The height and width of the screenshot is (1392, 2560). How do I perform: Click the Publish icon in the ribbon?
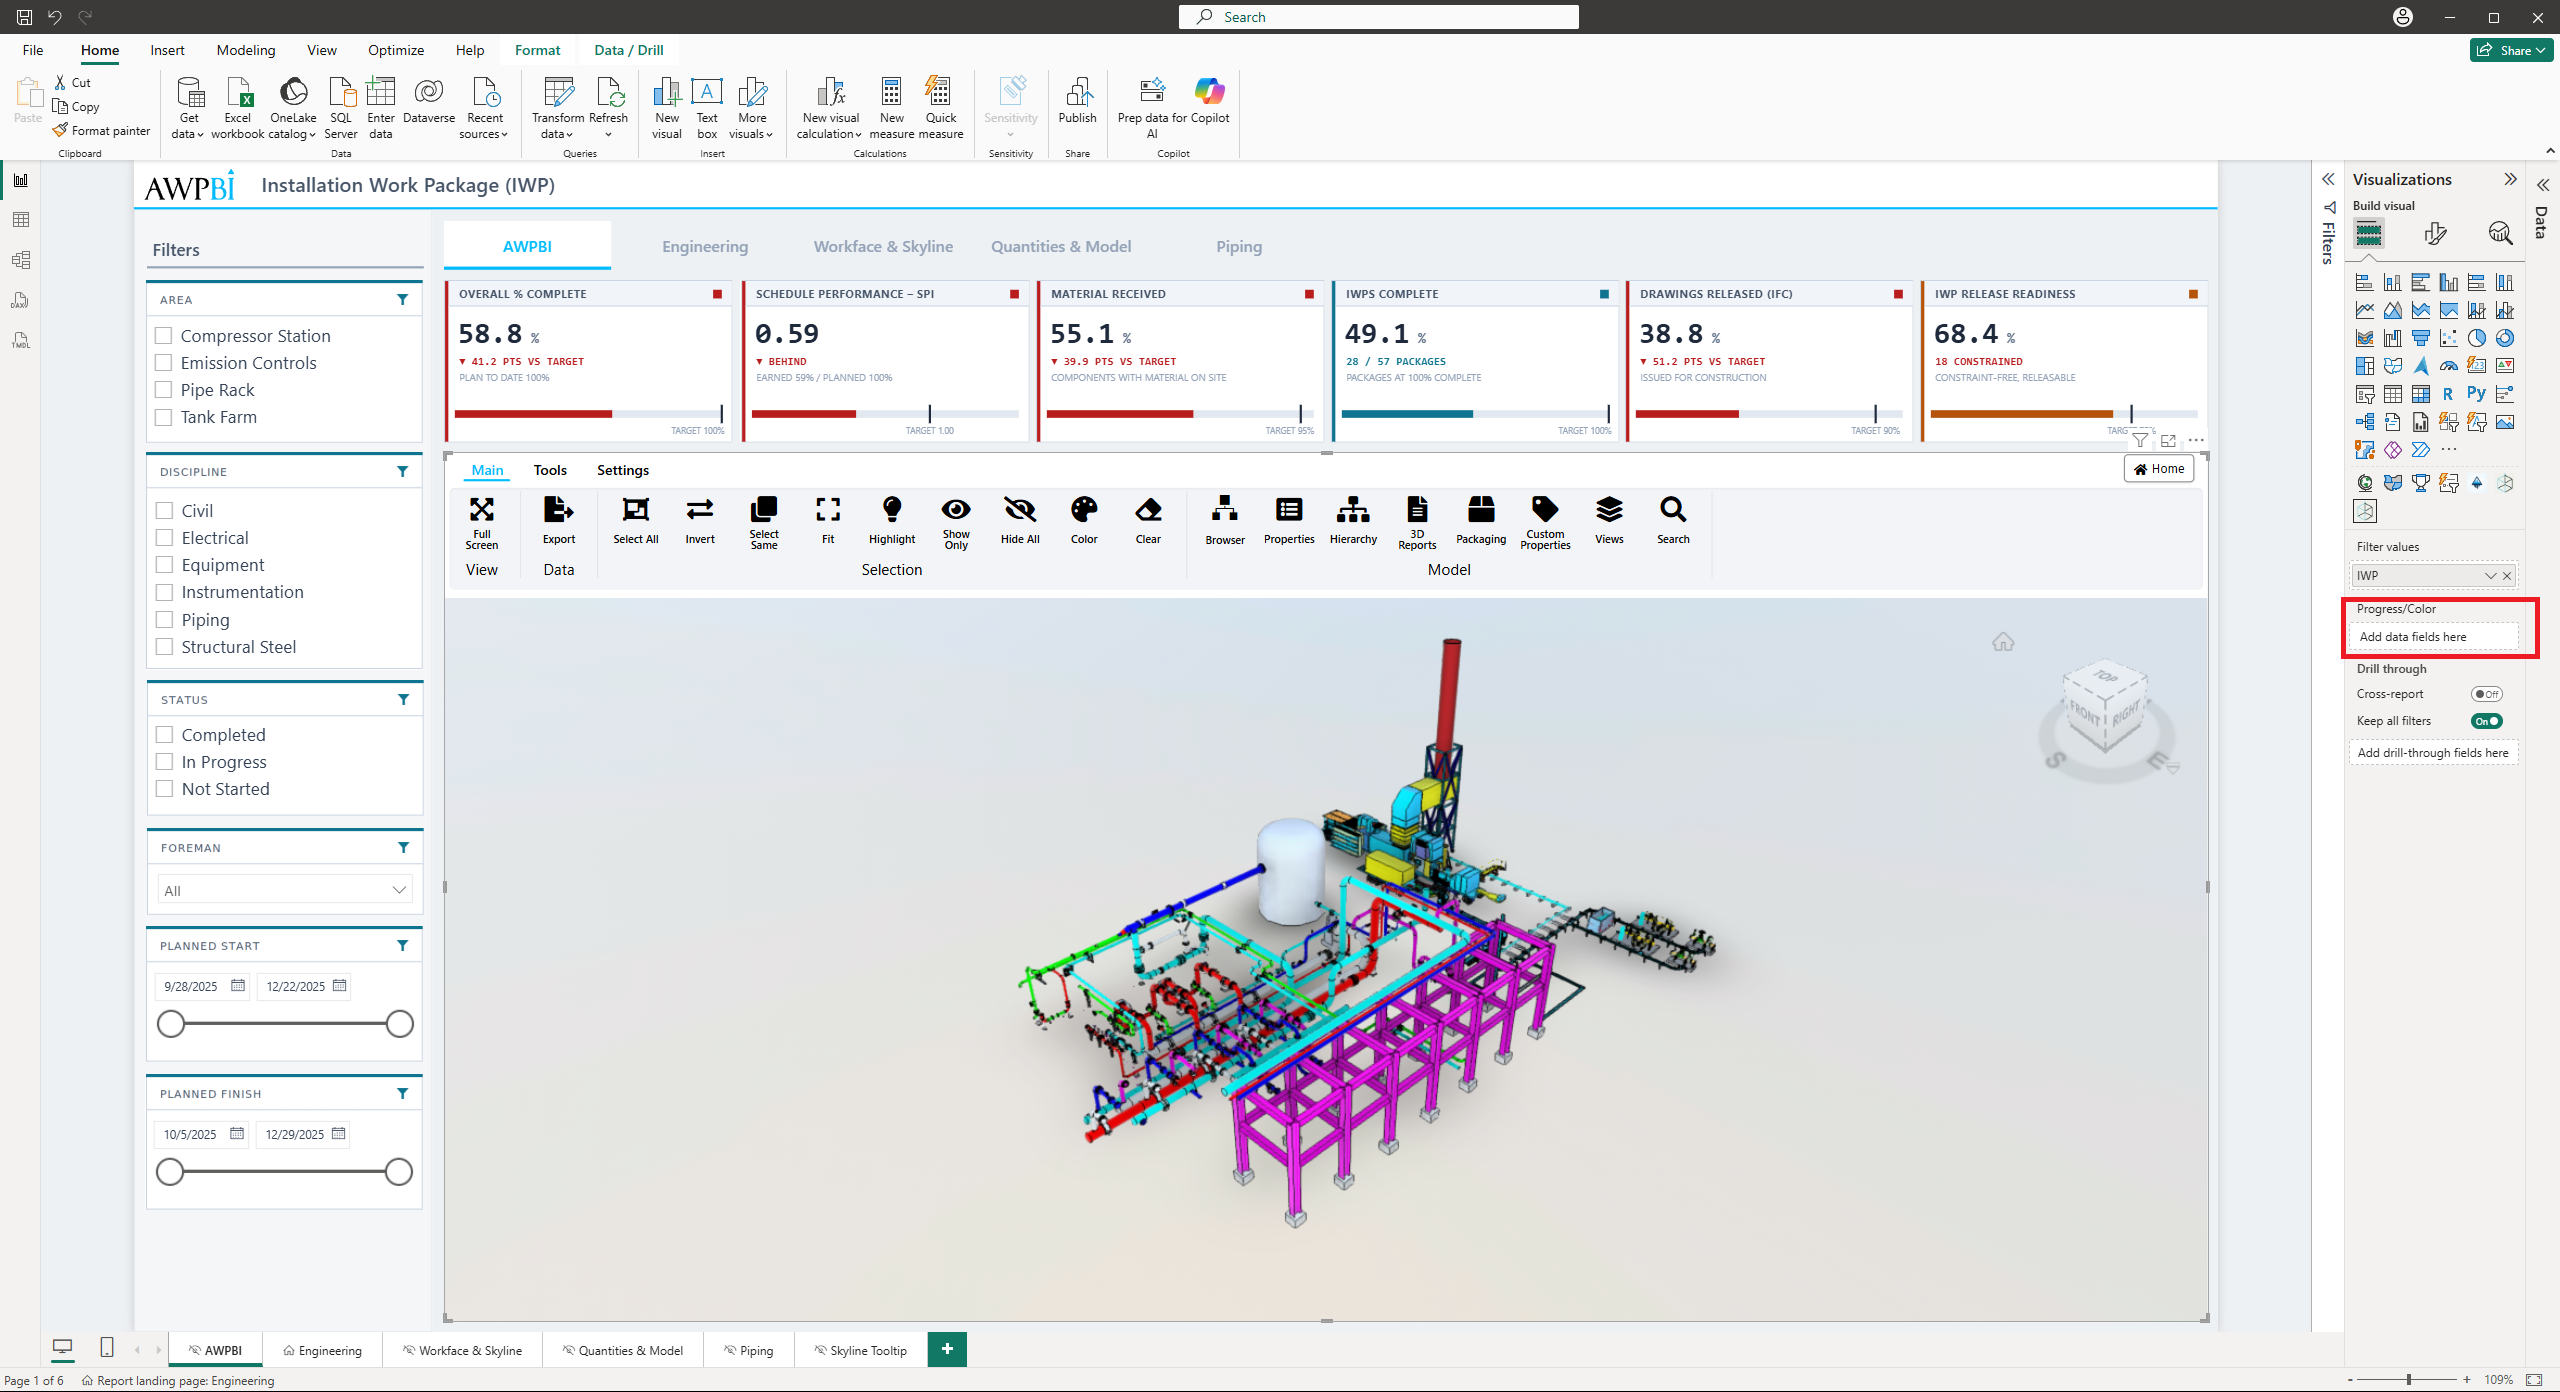tap(1077, 100)
